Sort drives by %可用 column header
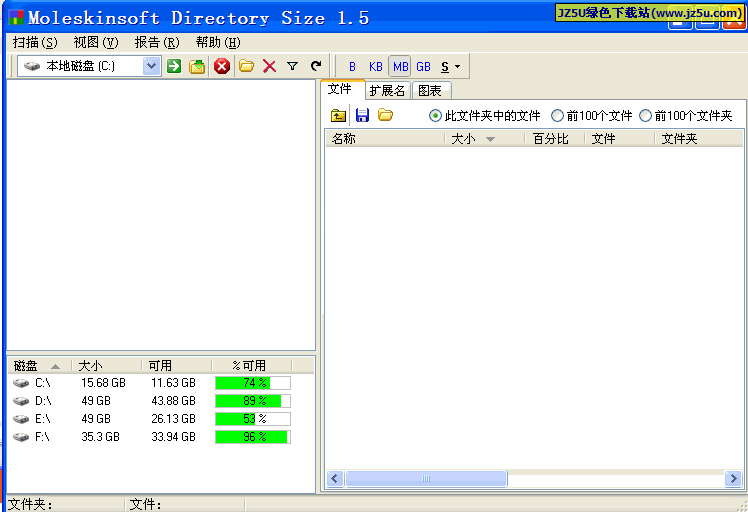Viewport: 748px width, 512px height. tap(251, 366)
